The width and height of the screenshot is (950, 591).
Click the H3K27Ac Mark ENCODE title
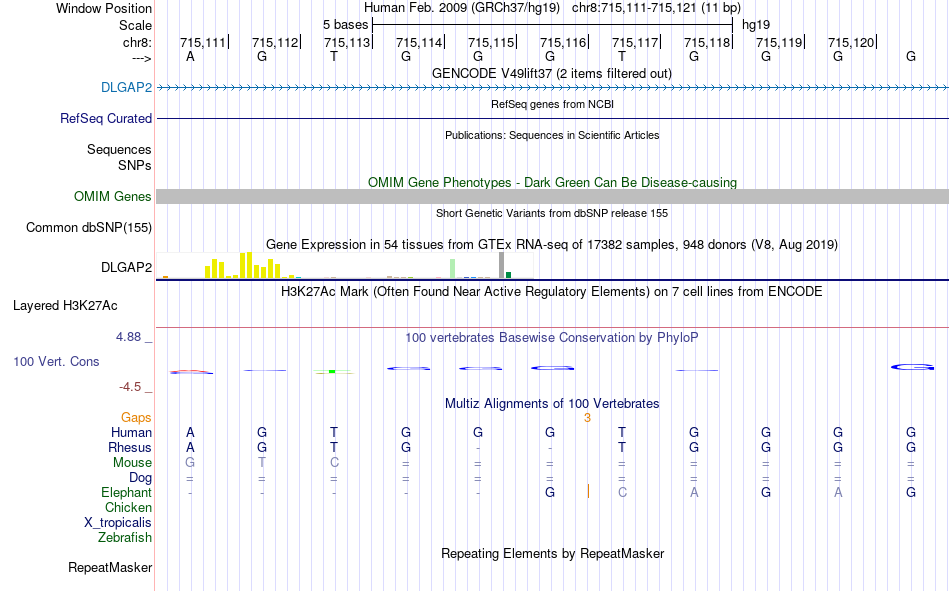point(551,292)
